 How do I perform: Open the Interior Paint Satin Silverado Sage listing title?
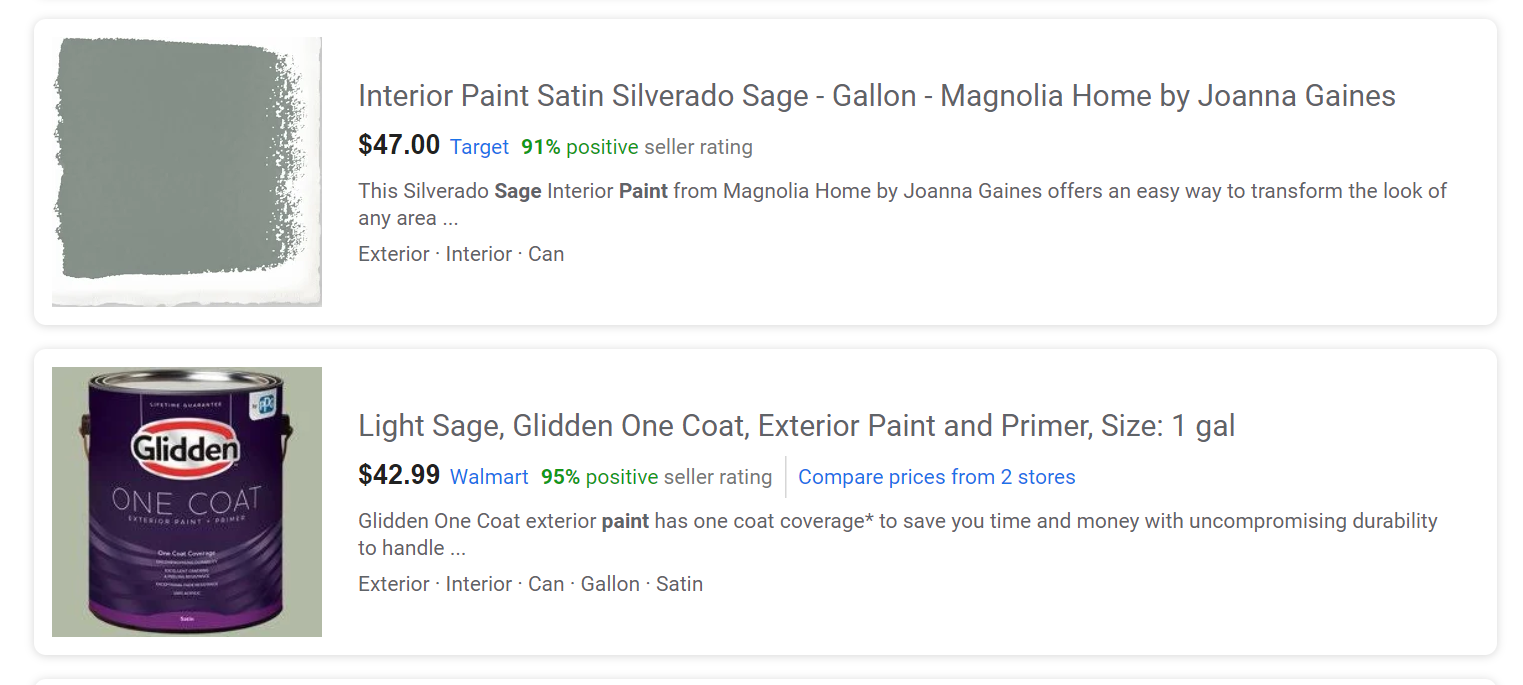876,96
